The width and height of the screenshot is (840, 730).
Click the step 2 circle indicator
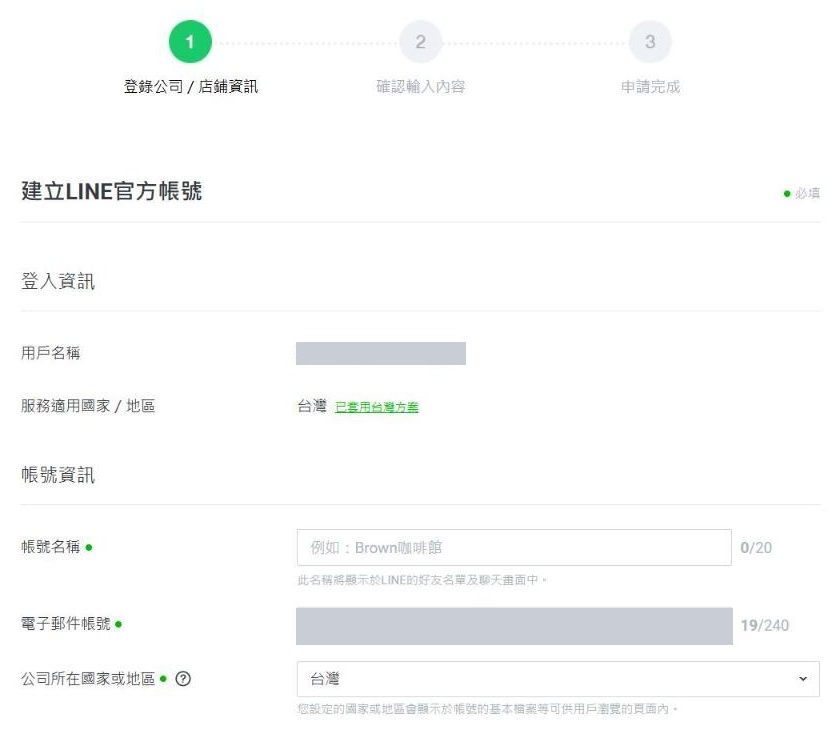pyautogui.click(x=421, y=42)
